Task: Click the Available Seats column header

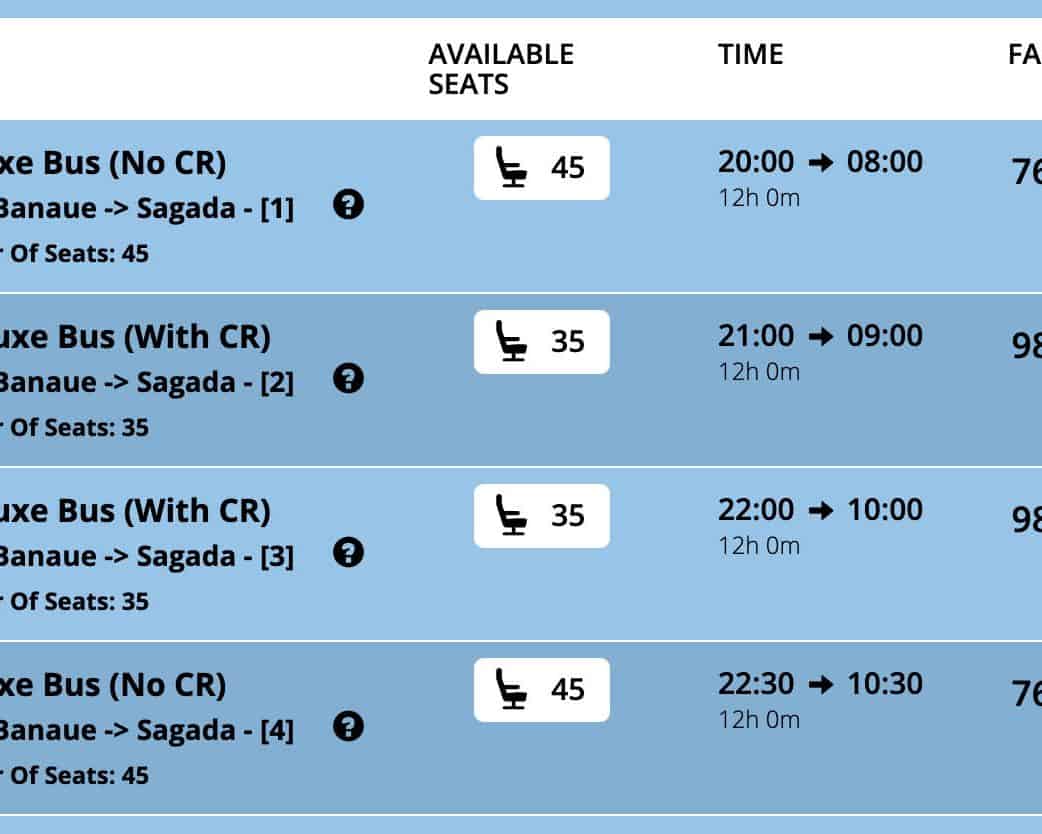Action: (501, 69)
